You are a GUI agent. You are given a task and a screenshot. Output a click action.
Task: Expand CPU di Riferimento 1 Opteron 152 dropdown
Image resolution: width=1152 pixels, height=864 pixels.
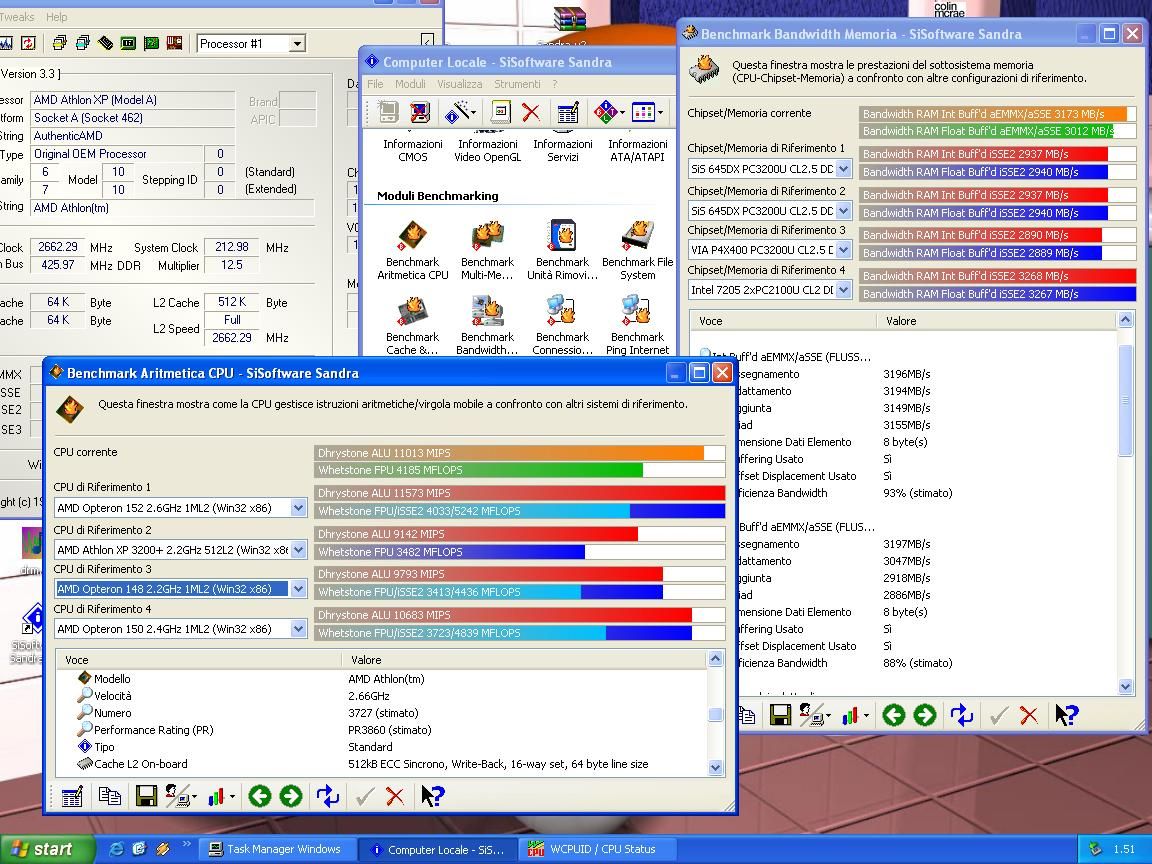click(x=298, y=508)
